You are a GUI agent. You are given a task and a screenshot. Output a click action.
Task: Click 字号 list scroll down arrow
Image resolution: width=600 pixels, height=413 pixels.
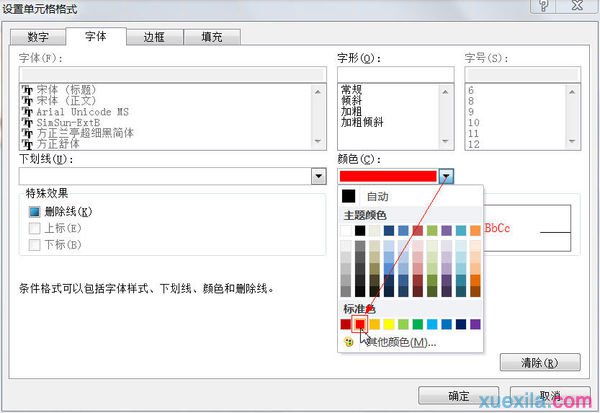click(x=572, y=141)
